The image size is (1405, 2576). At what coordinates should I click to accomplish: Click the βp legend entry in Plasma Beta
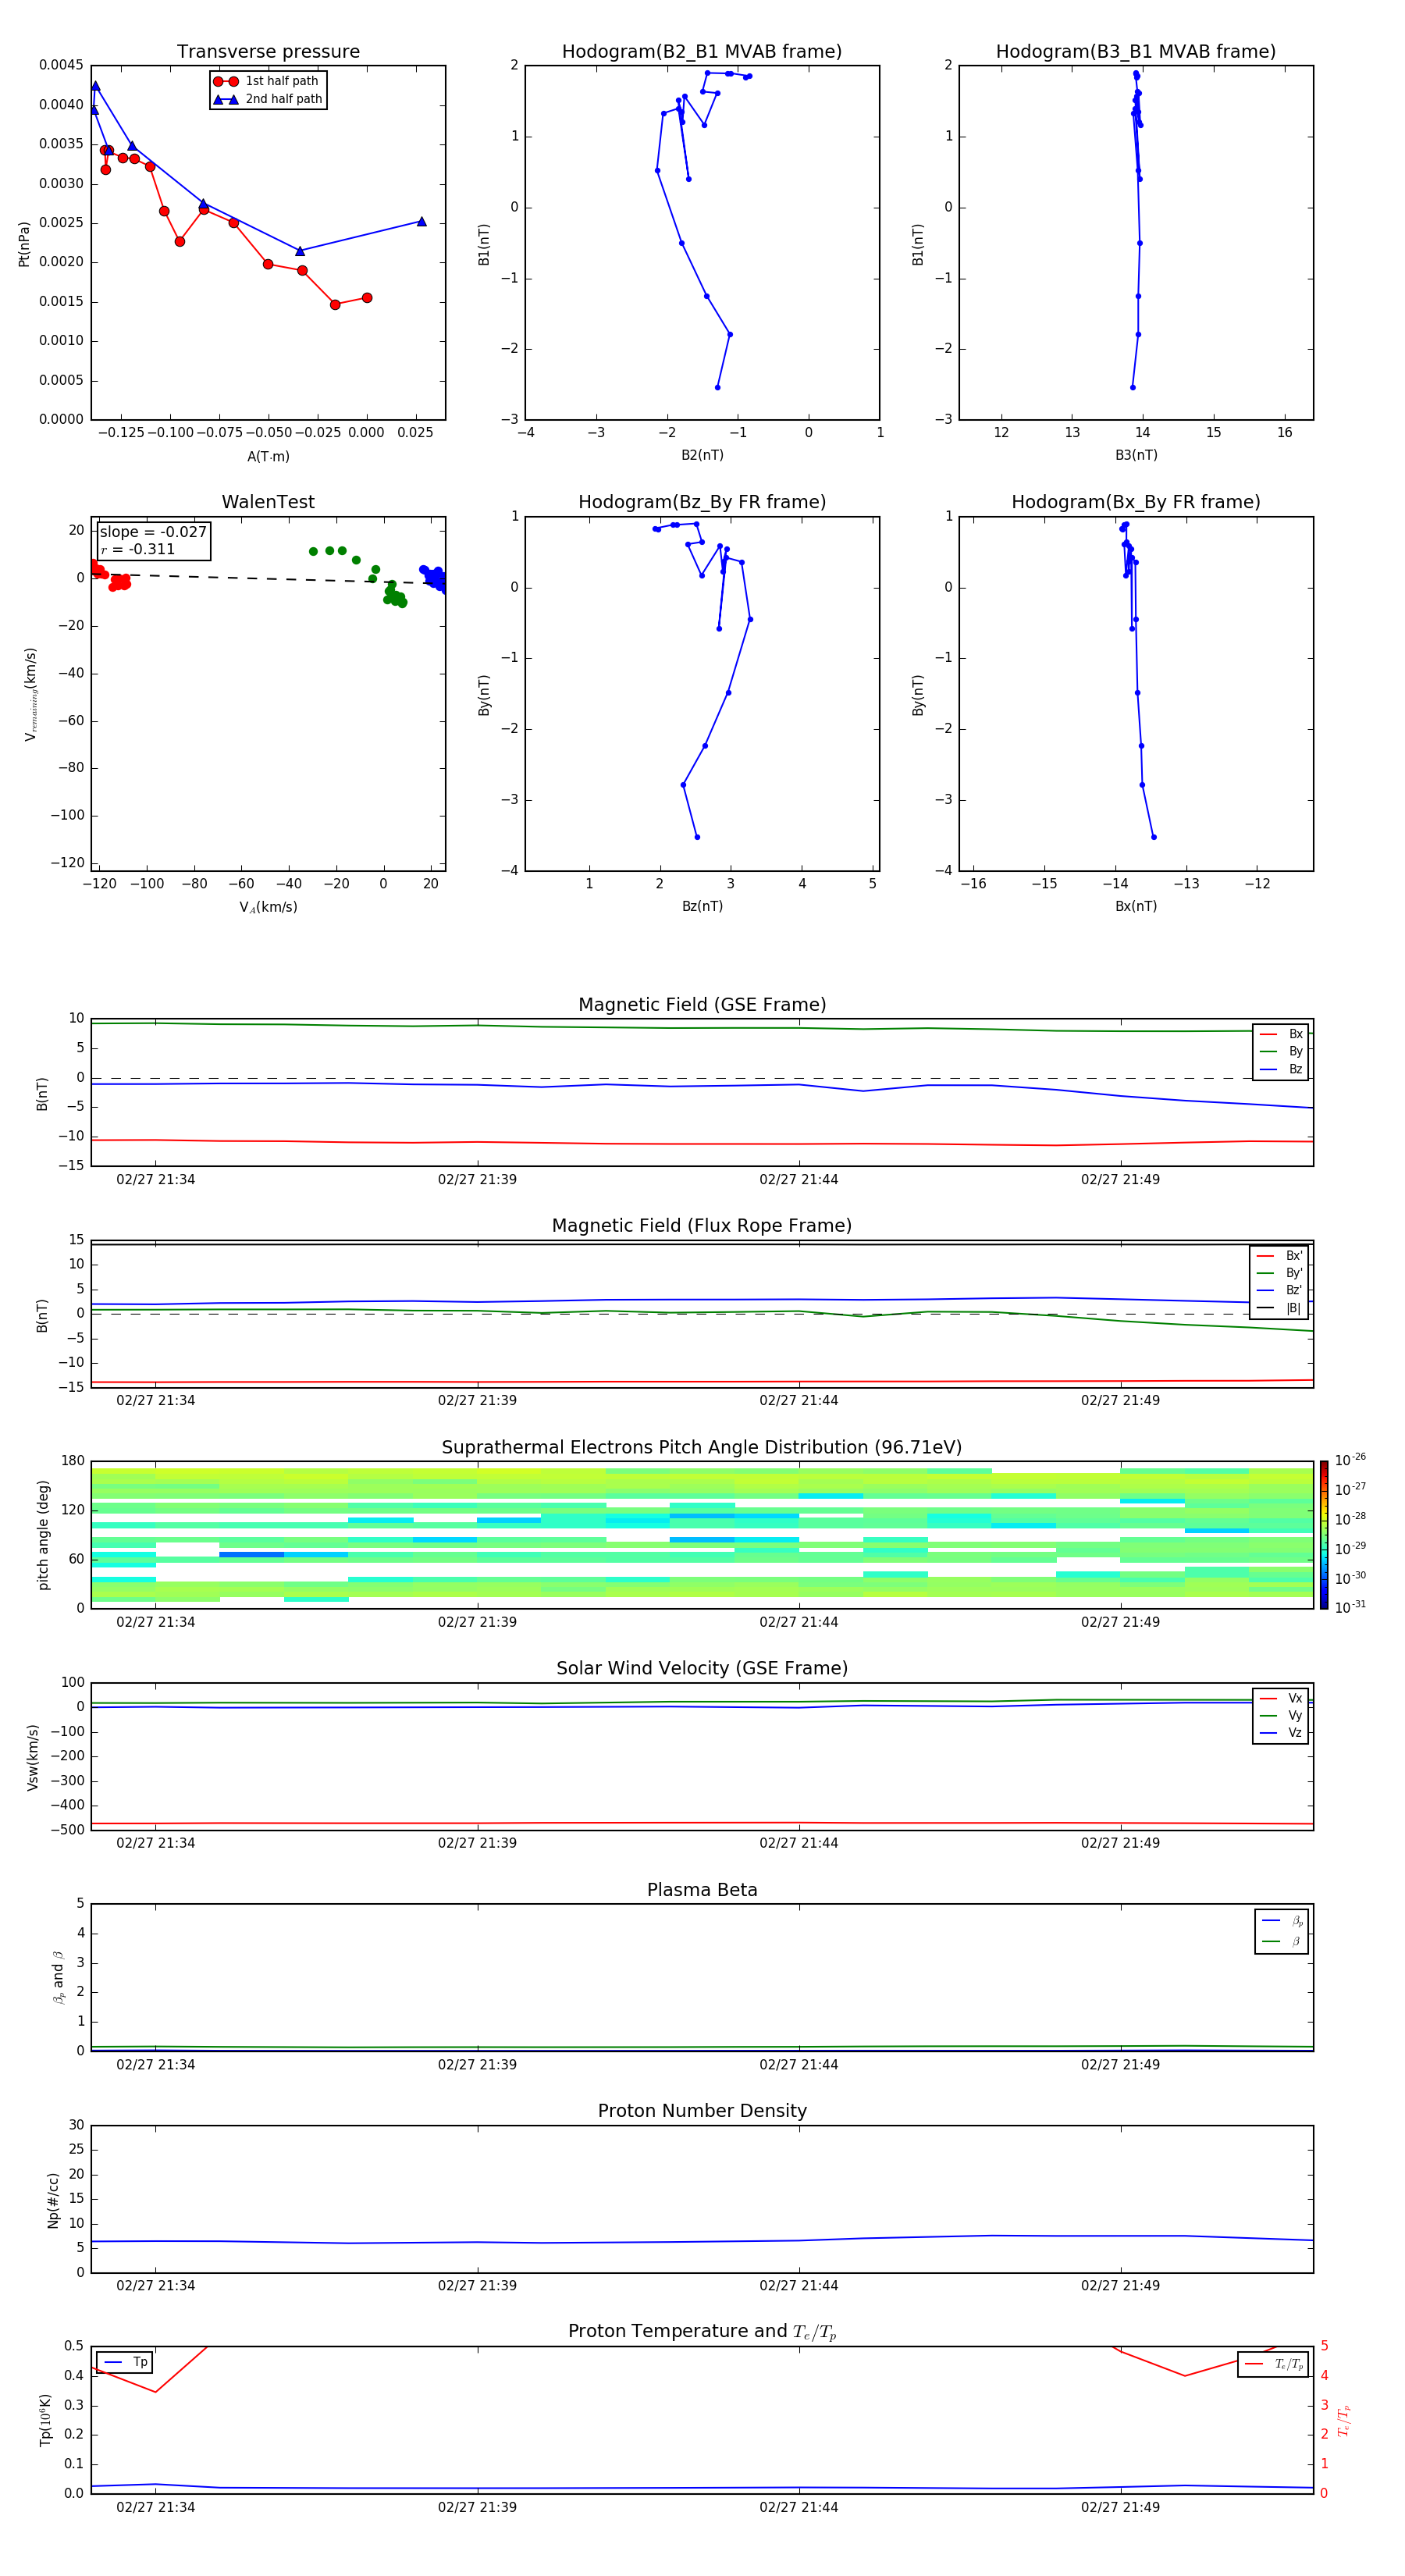pyautogui.click(x=1282, y=1920)
